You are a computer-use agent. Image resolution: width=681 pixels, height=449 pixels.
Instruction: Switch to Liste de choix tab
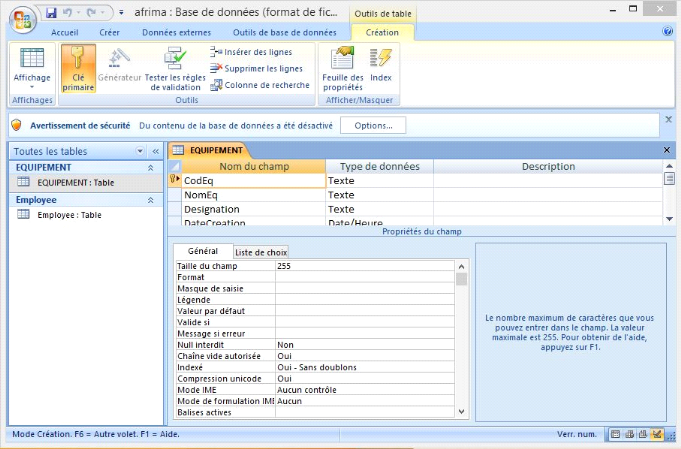pyautogui.click(x=260, y=252)
